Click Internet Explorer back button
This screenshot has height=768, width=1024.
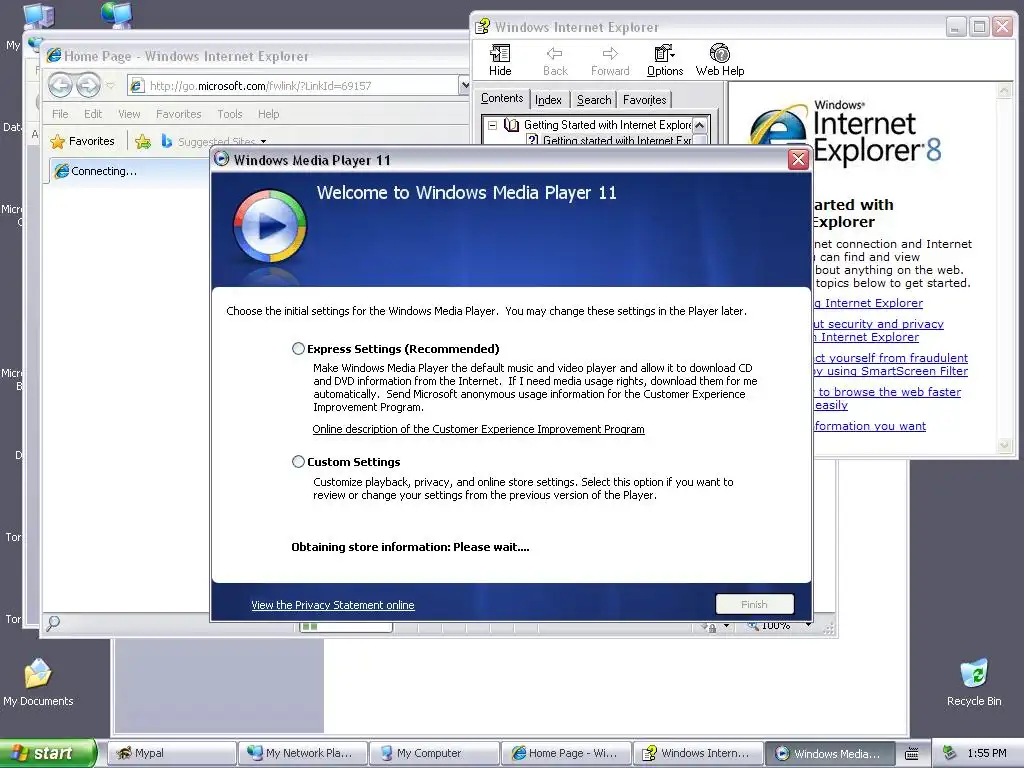61,86
